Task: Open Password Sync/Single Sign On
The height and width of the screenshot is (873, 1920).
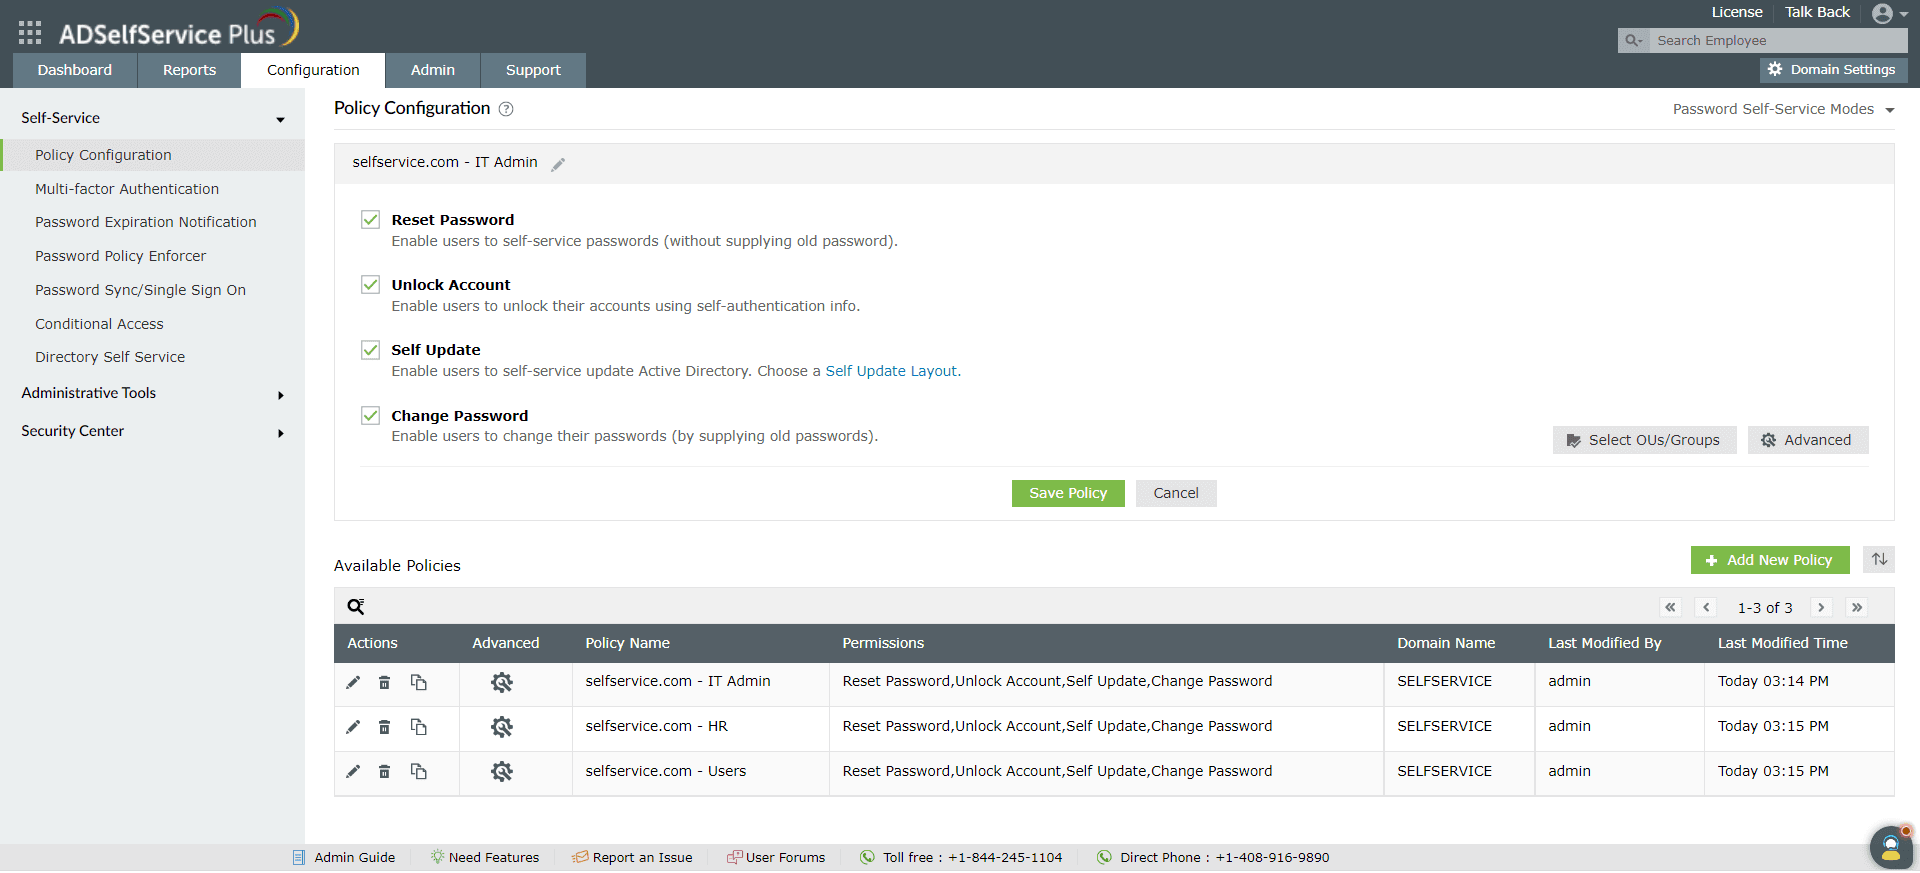Action: pos(140,290)
